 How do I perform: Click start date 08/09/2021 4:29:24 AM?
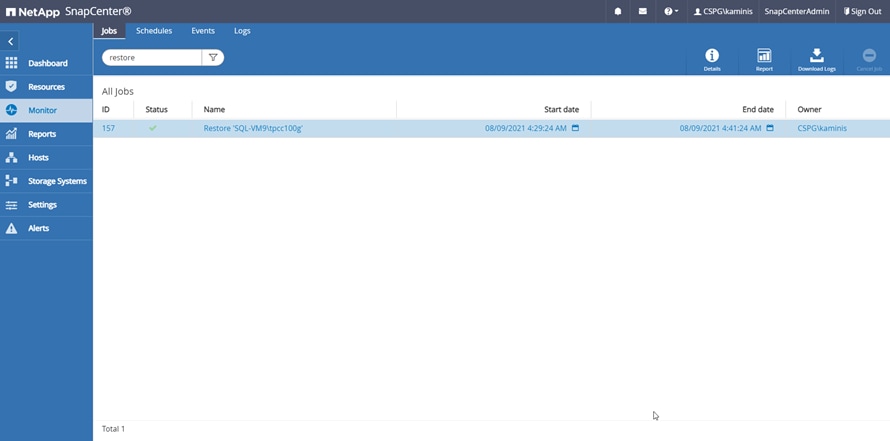(526, 128)
